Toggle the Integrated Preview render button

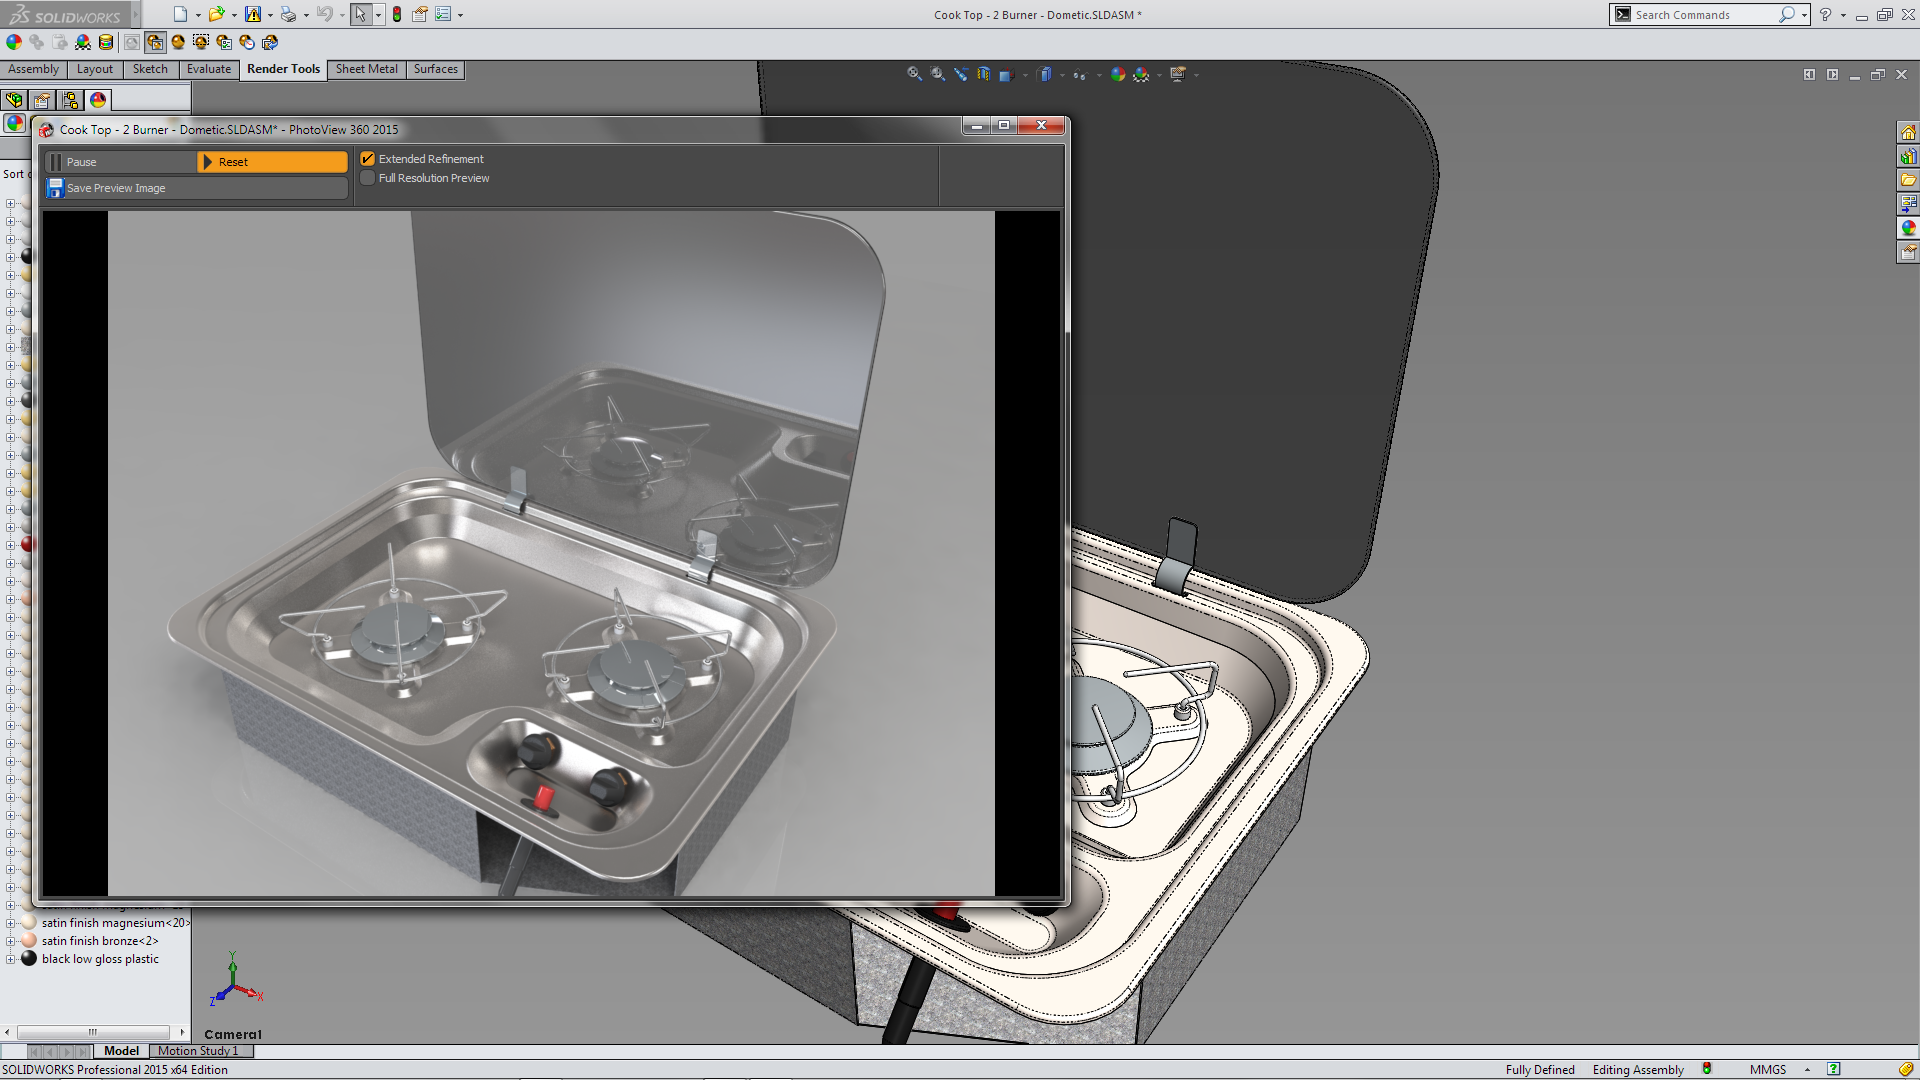(132, 42)
